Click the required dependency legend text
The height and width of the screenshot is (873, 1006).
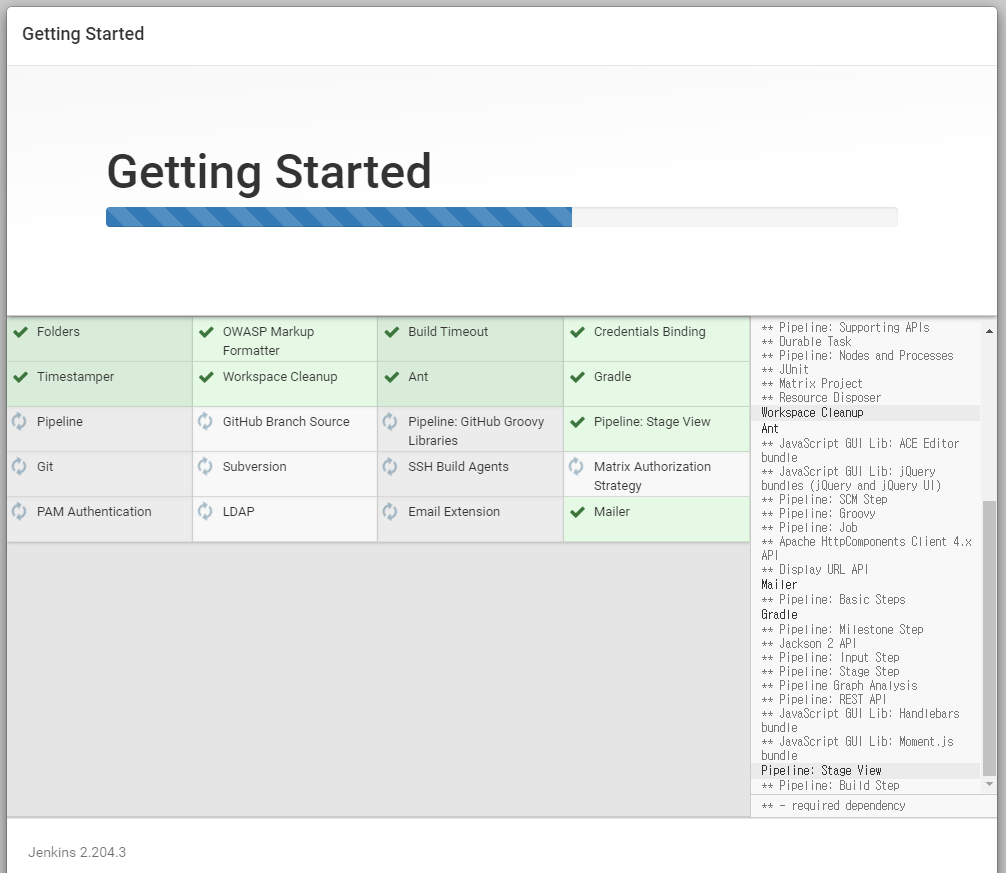point(833,806)
